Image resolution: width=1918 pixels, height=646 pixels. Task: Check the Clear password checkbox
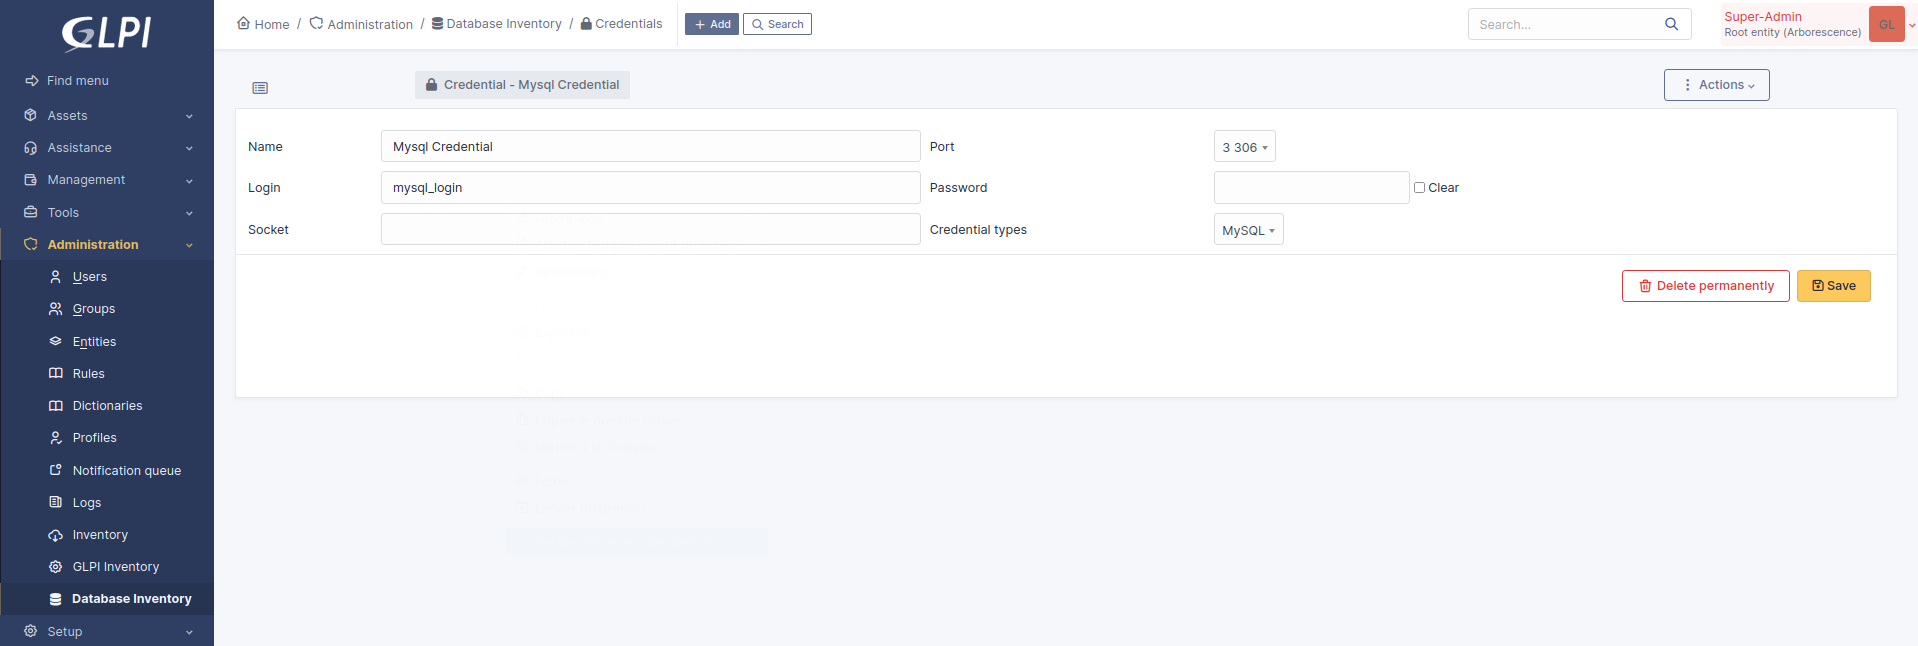tap(1419, 188)
